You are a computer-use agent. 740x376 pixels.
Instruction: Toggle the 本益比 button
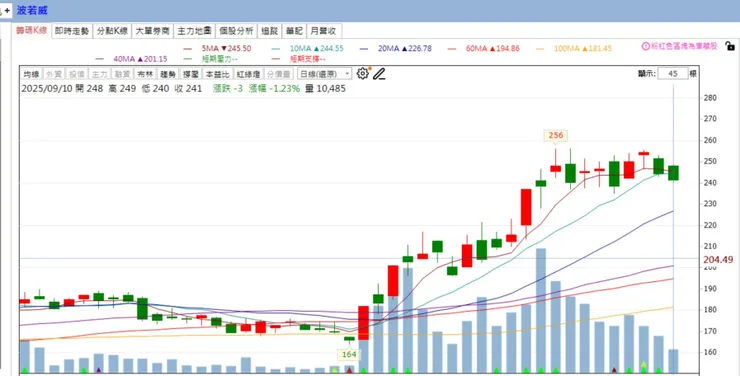(x=217, y=74)
